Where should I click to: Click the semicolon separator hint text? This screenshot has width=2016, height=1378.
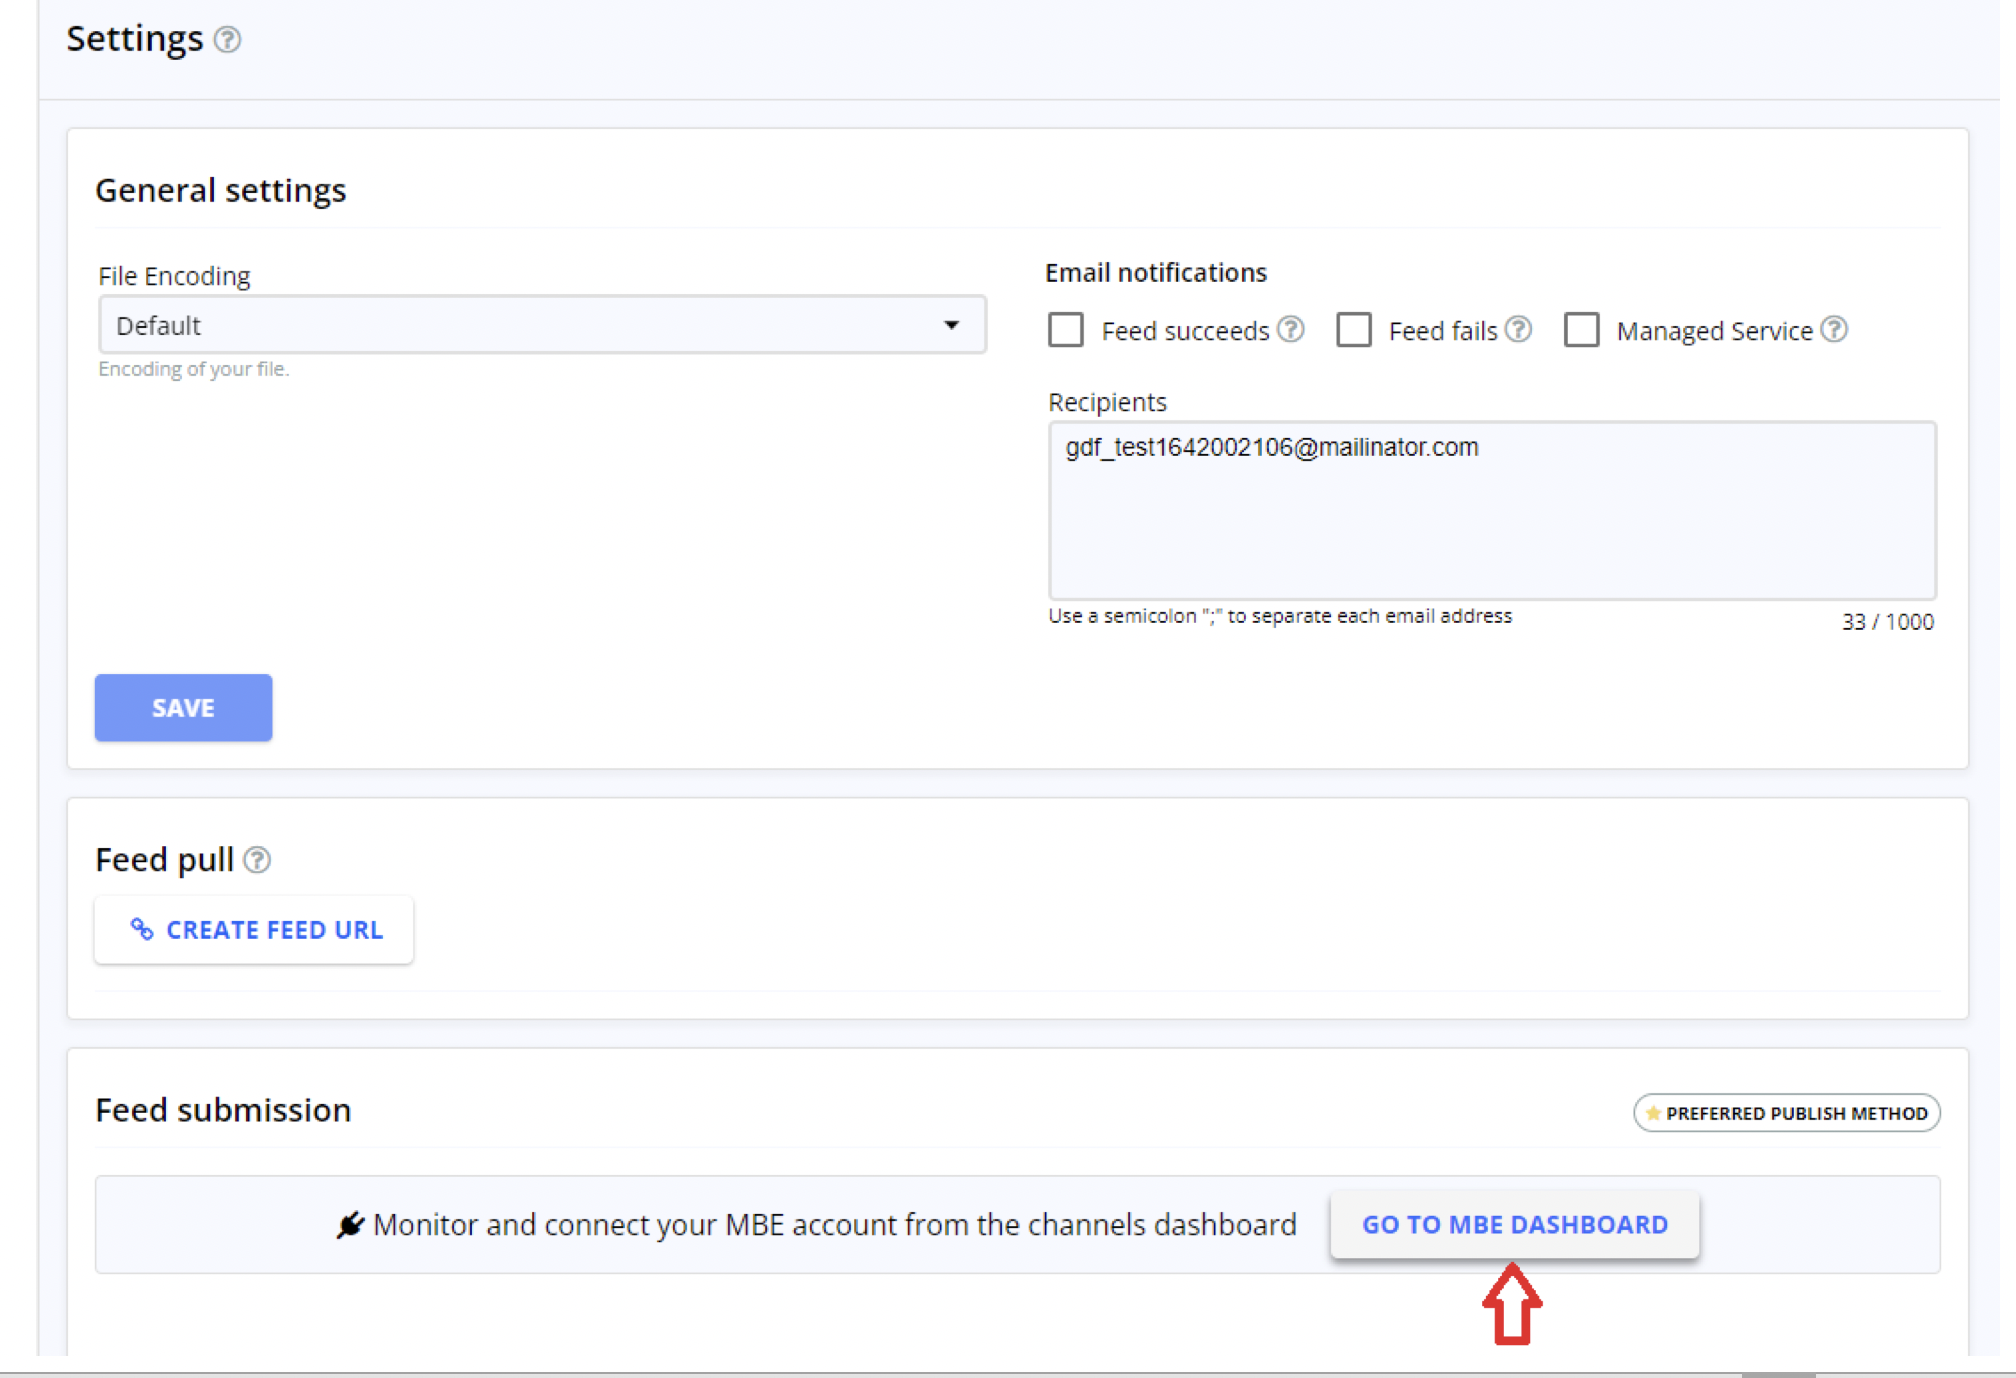click(1280, 616)
